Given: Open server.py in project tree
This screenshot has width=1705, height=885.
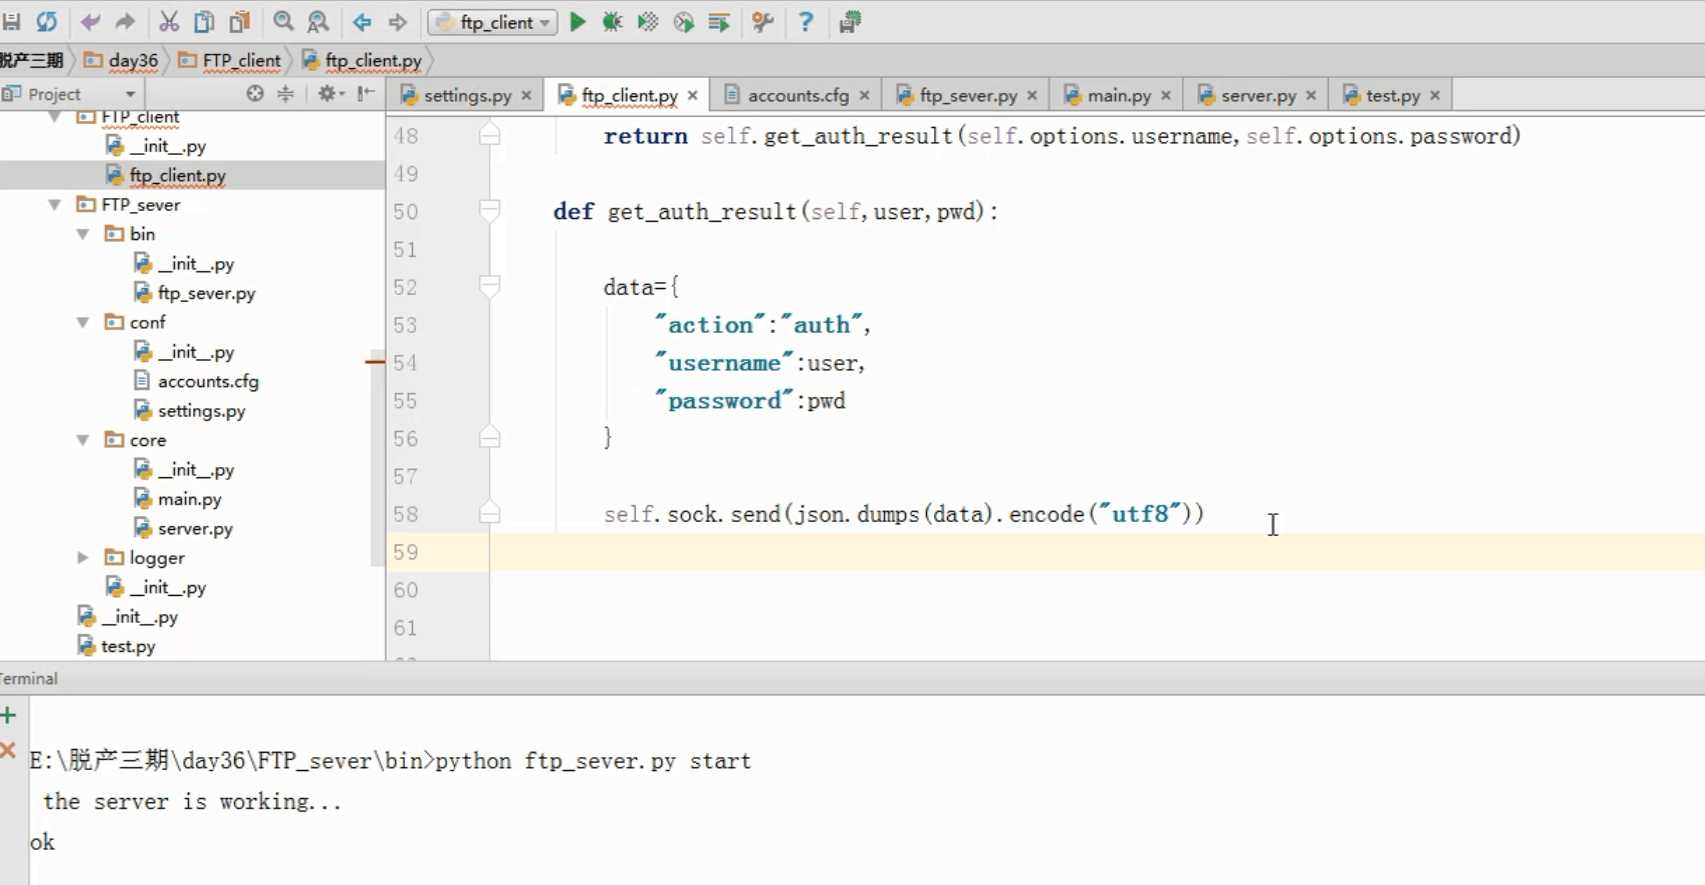Looking at the screenshot, I should [195, 528].
